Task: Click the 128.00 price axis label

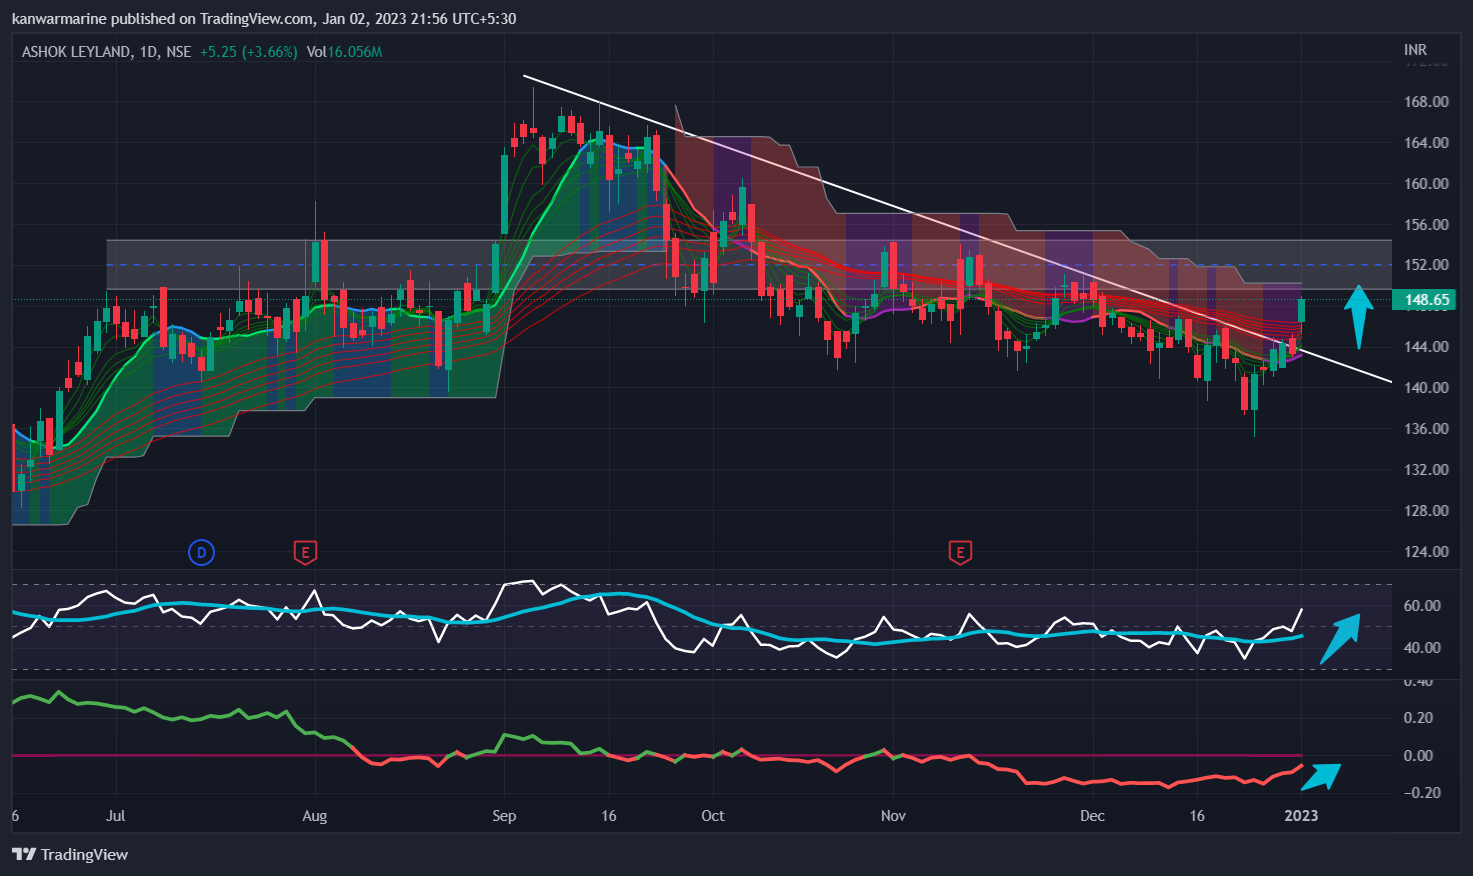Action: [x=1426, y=510]
